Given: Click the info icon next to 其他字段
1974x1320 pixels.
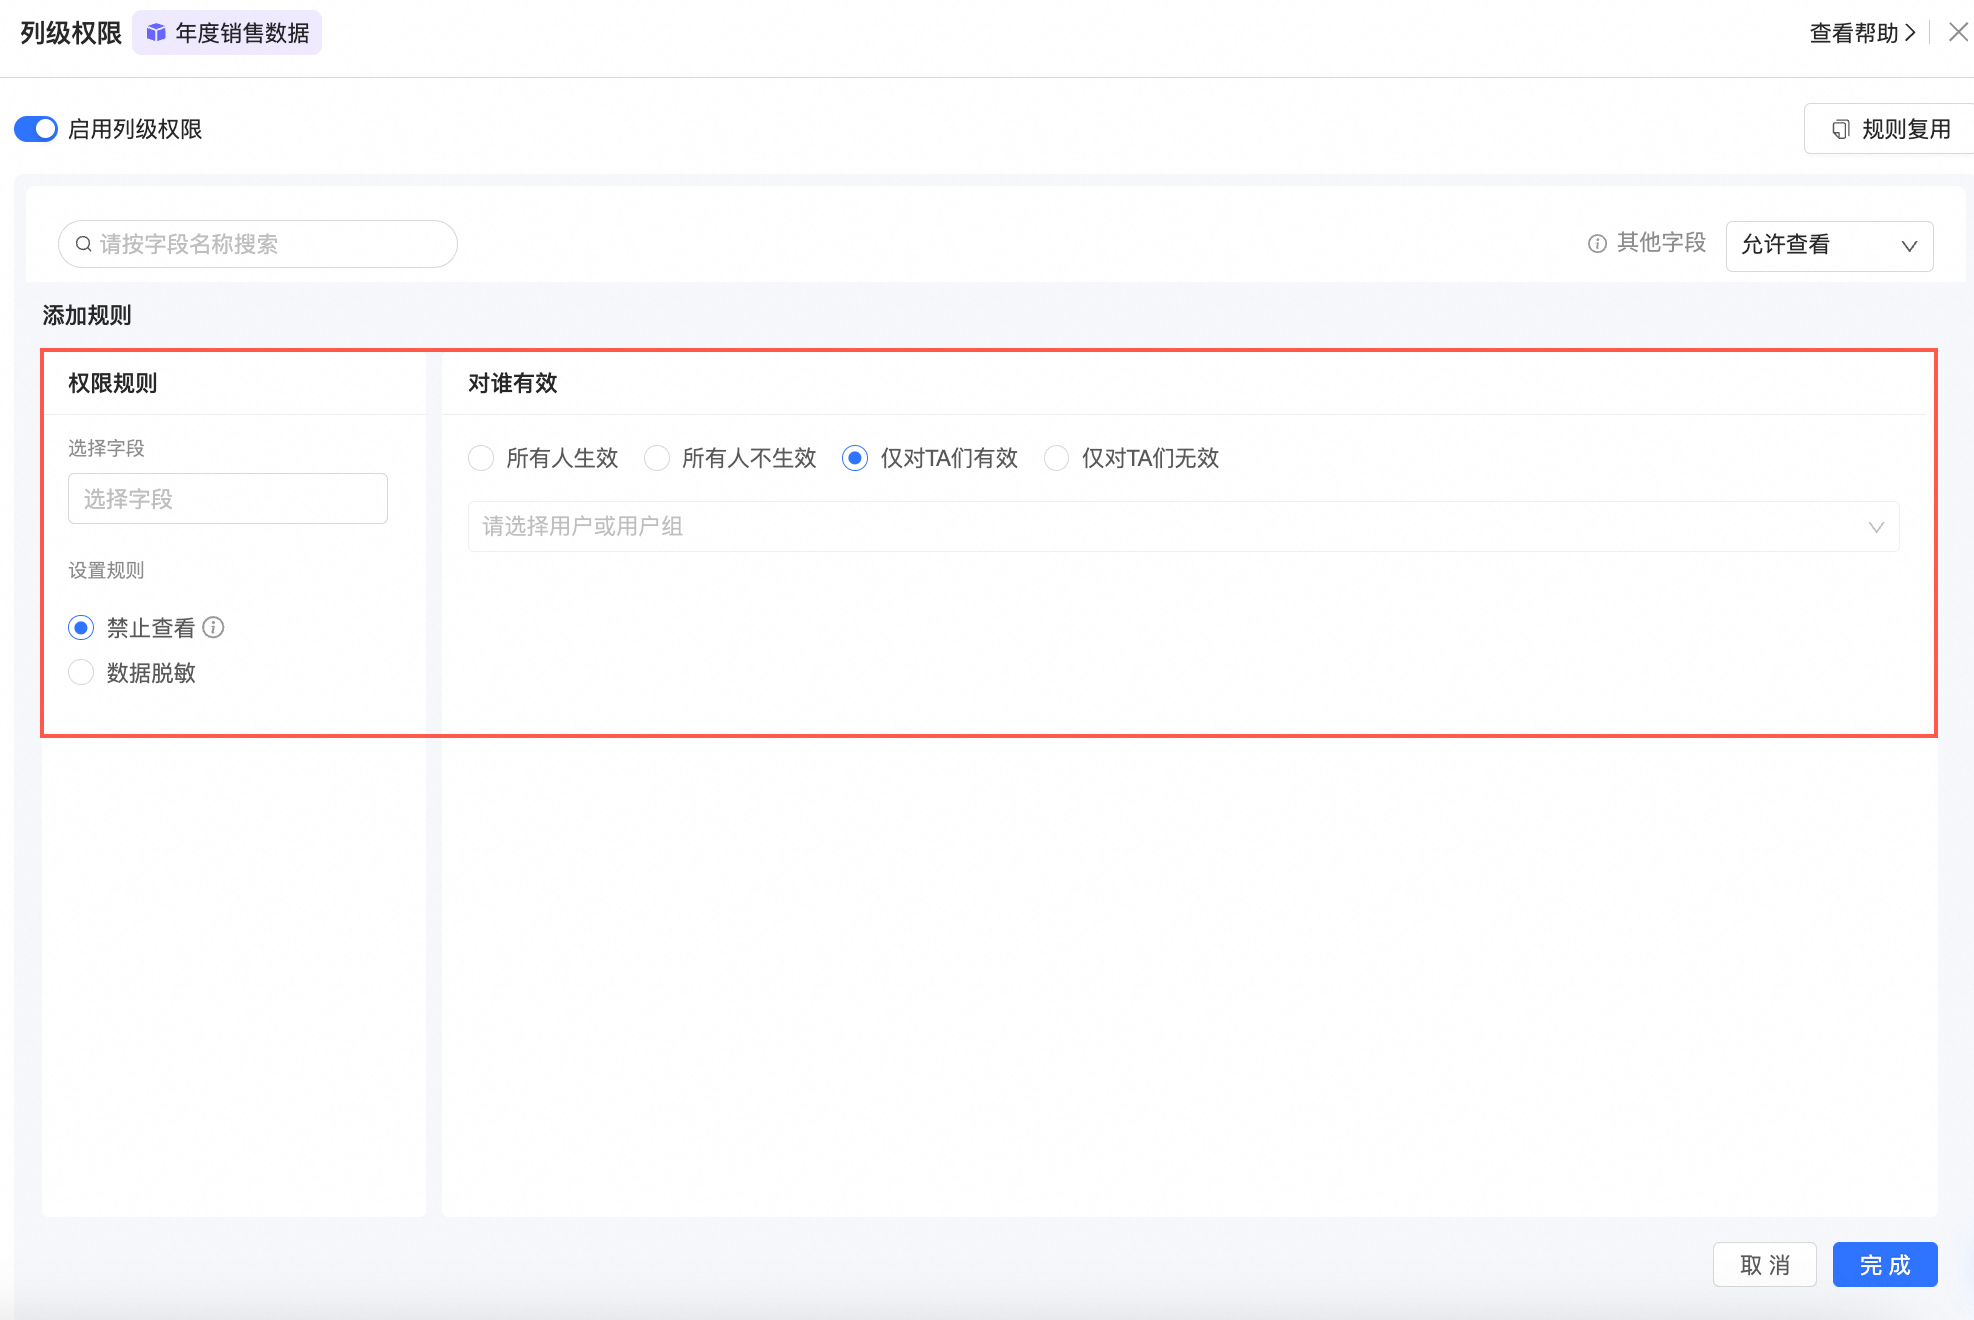Looking at the screenshot, I should pyautogui.click(x=1597, y=244).
